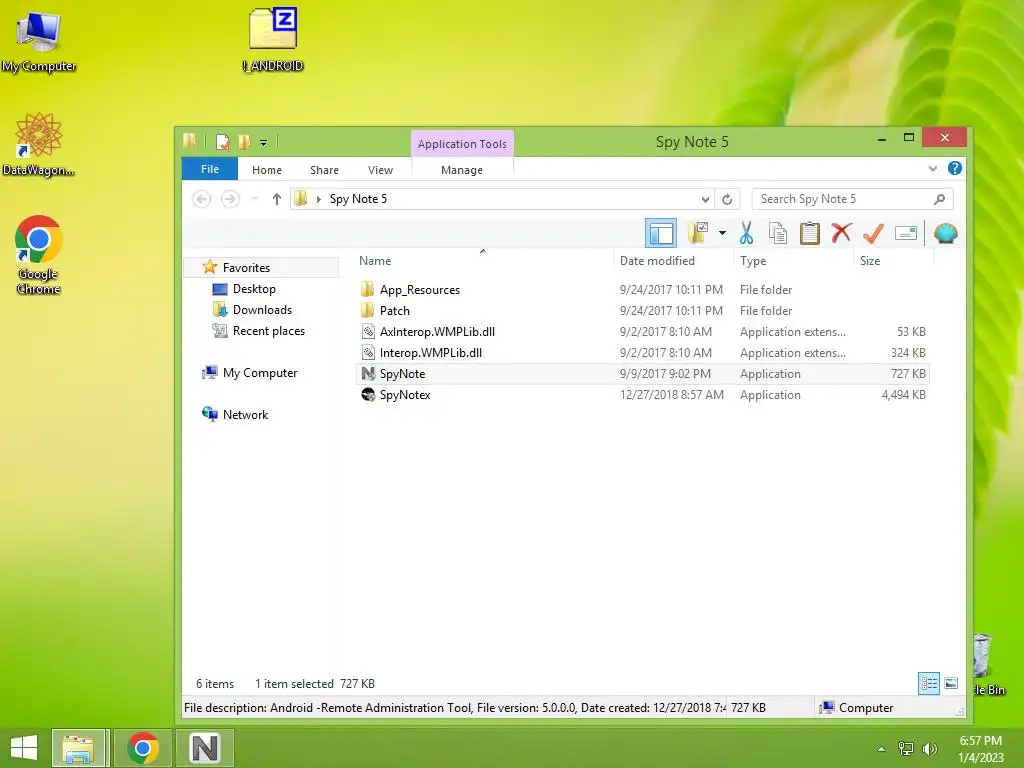Select the My Computer desktop icon
The width and height of the screenshot is (1024, 768).
coord(39,43)
